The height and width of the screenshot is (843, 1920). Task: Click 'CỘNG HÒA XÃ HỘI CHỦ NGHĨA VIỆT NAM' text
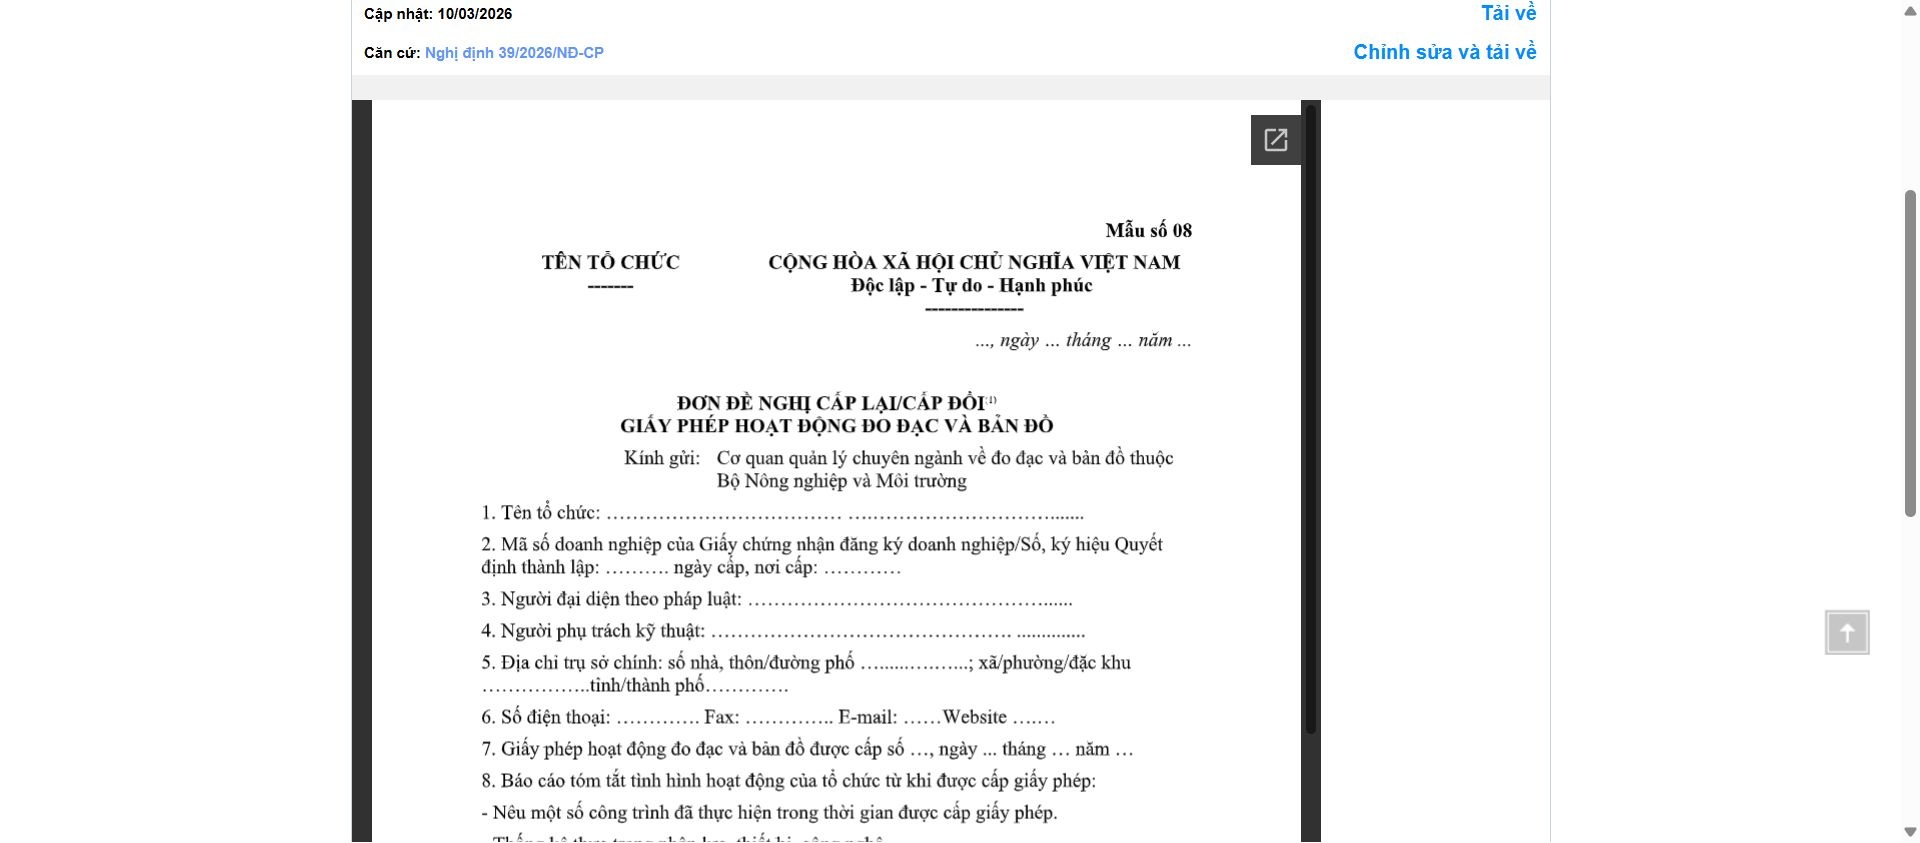[974, 263]
